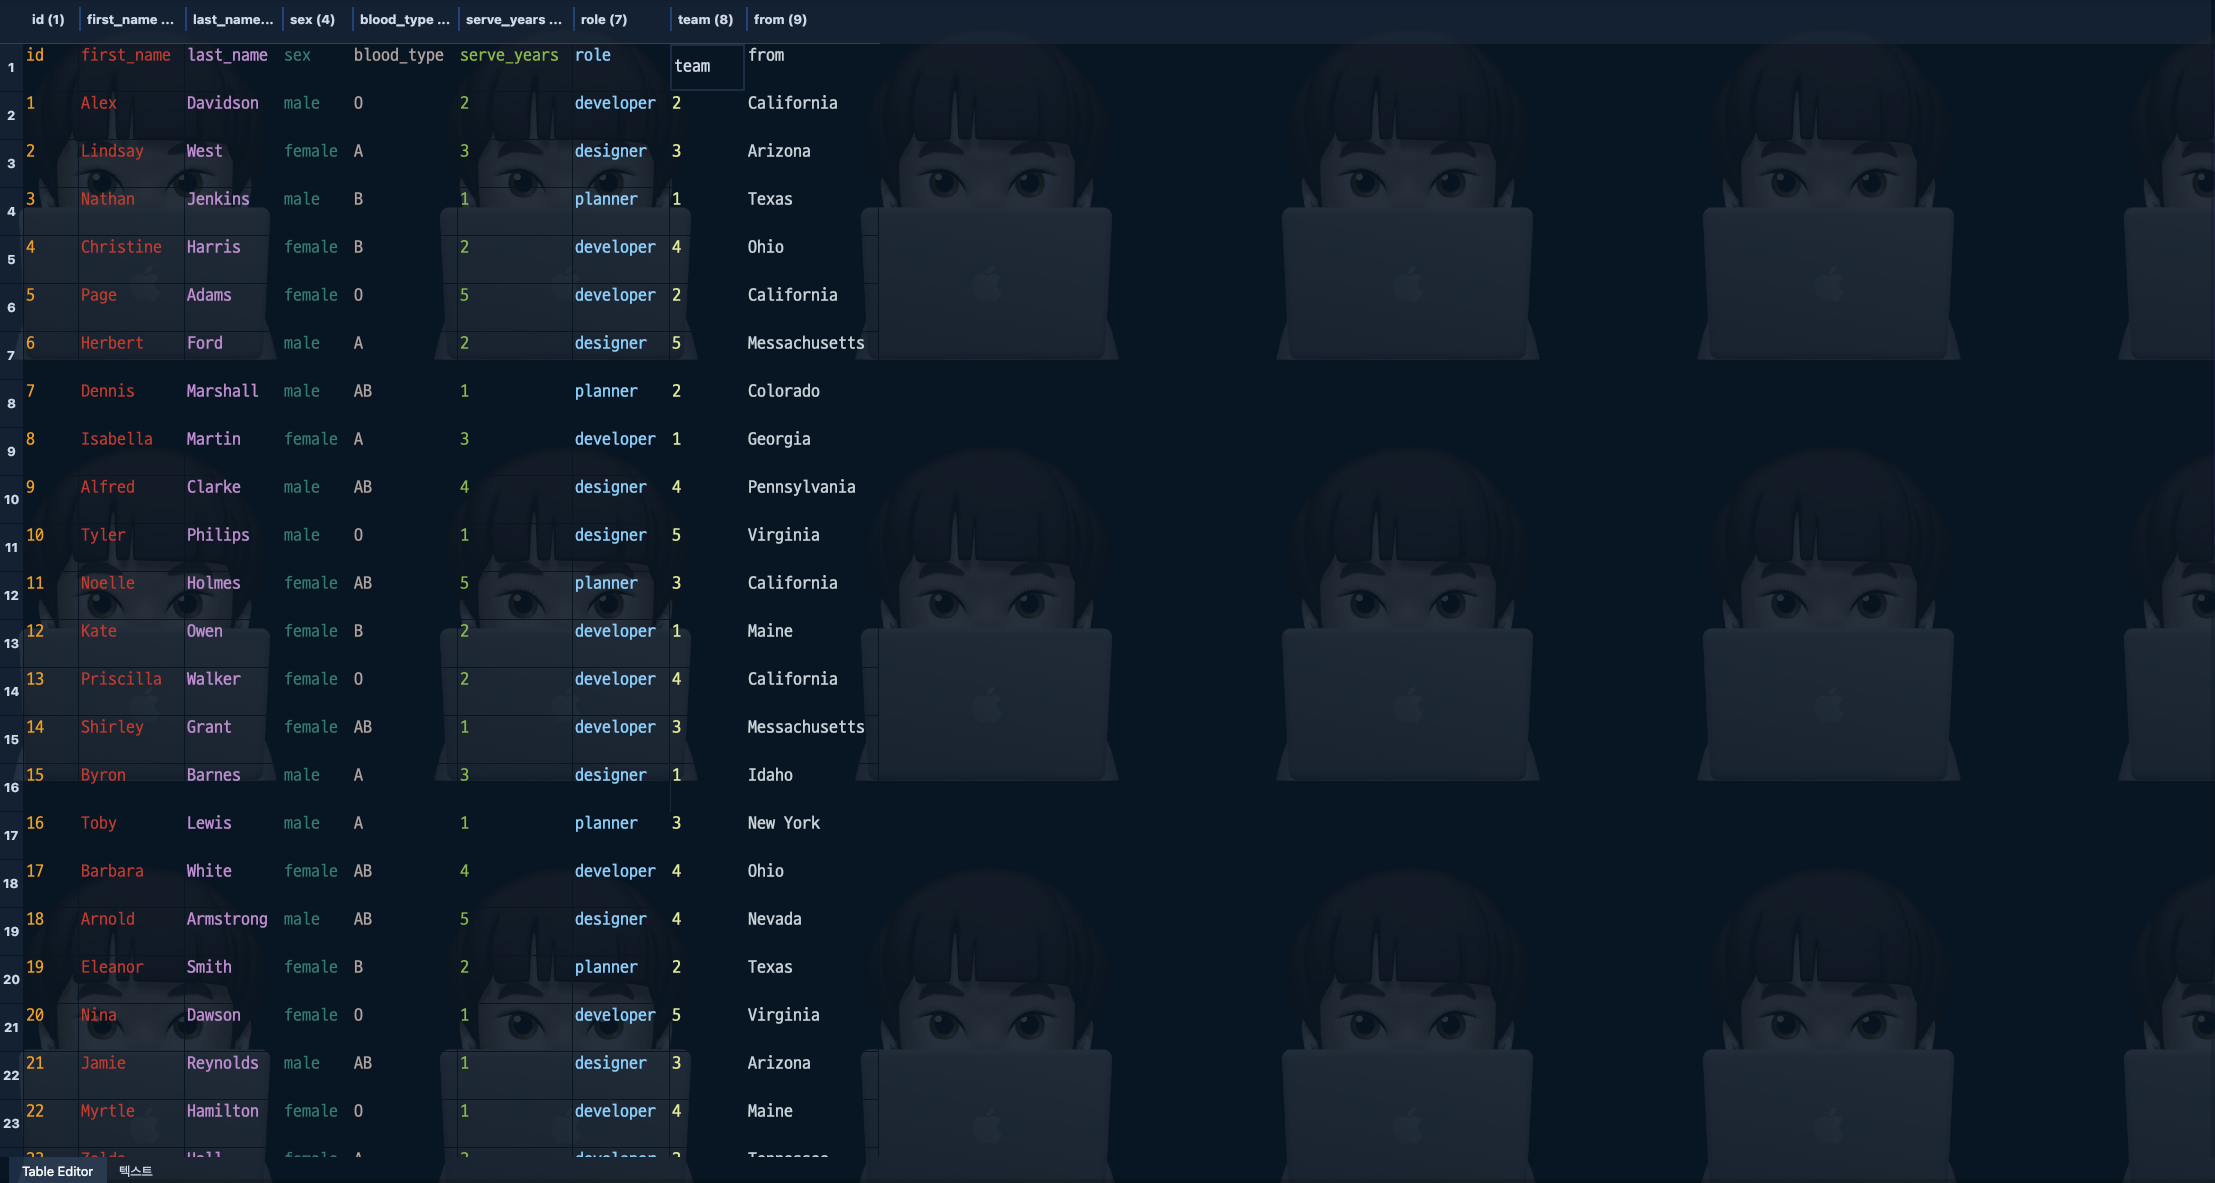Select row number 17 in the gutter
Image resolution: width=2215 pixels, height=1183 pixels.
11,835
